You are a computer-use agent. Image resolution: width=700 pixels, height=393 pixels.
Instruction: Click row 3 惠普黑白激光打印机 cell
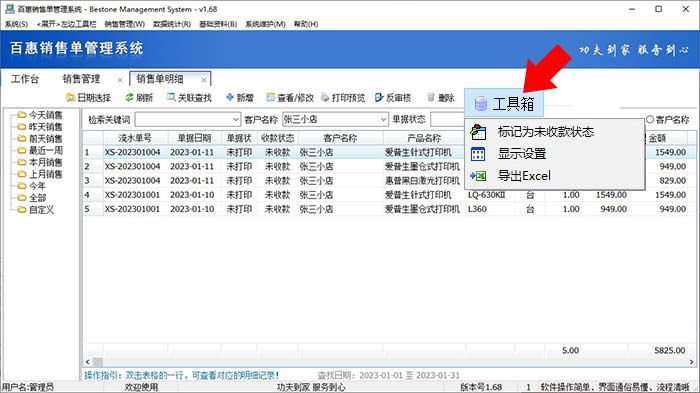click(x=424, y=180)
